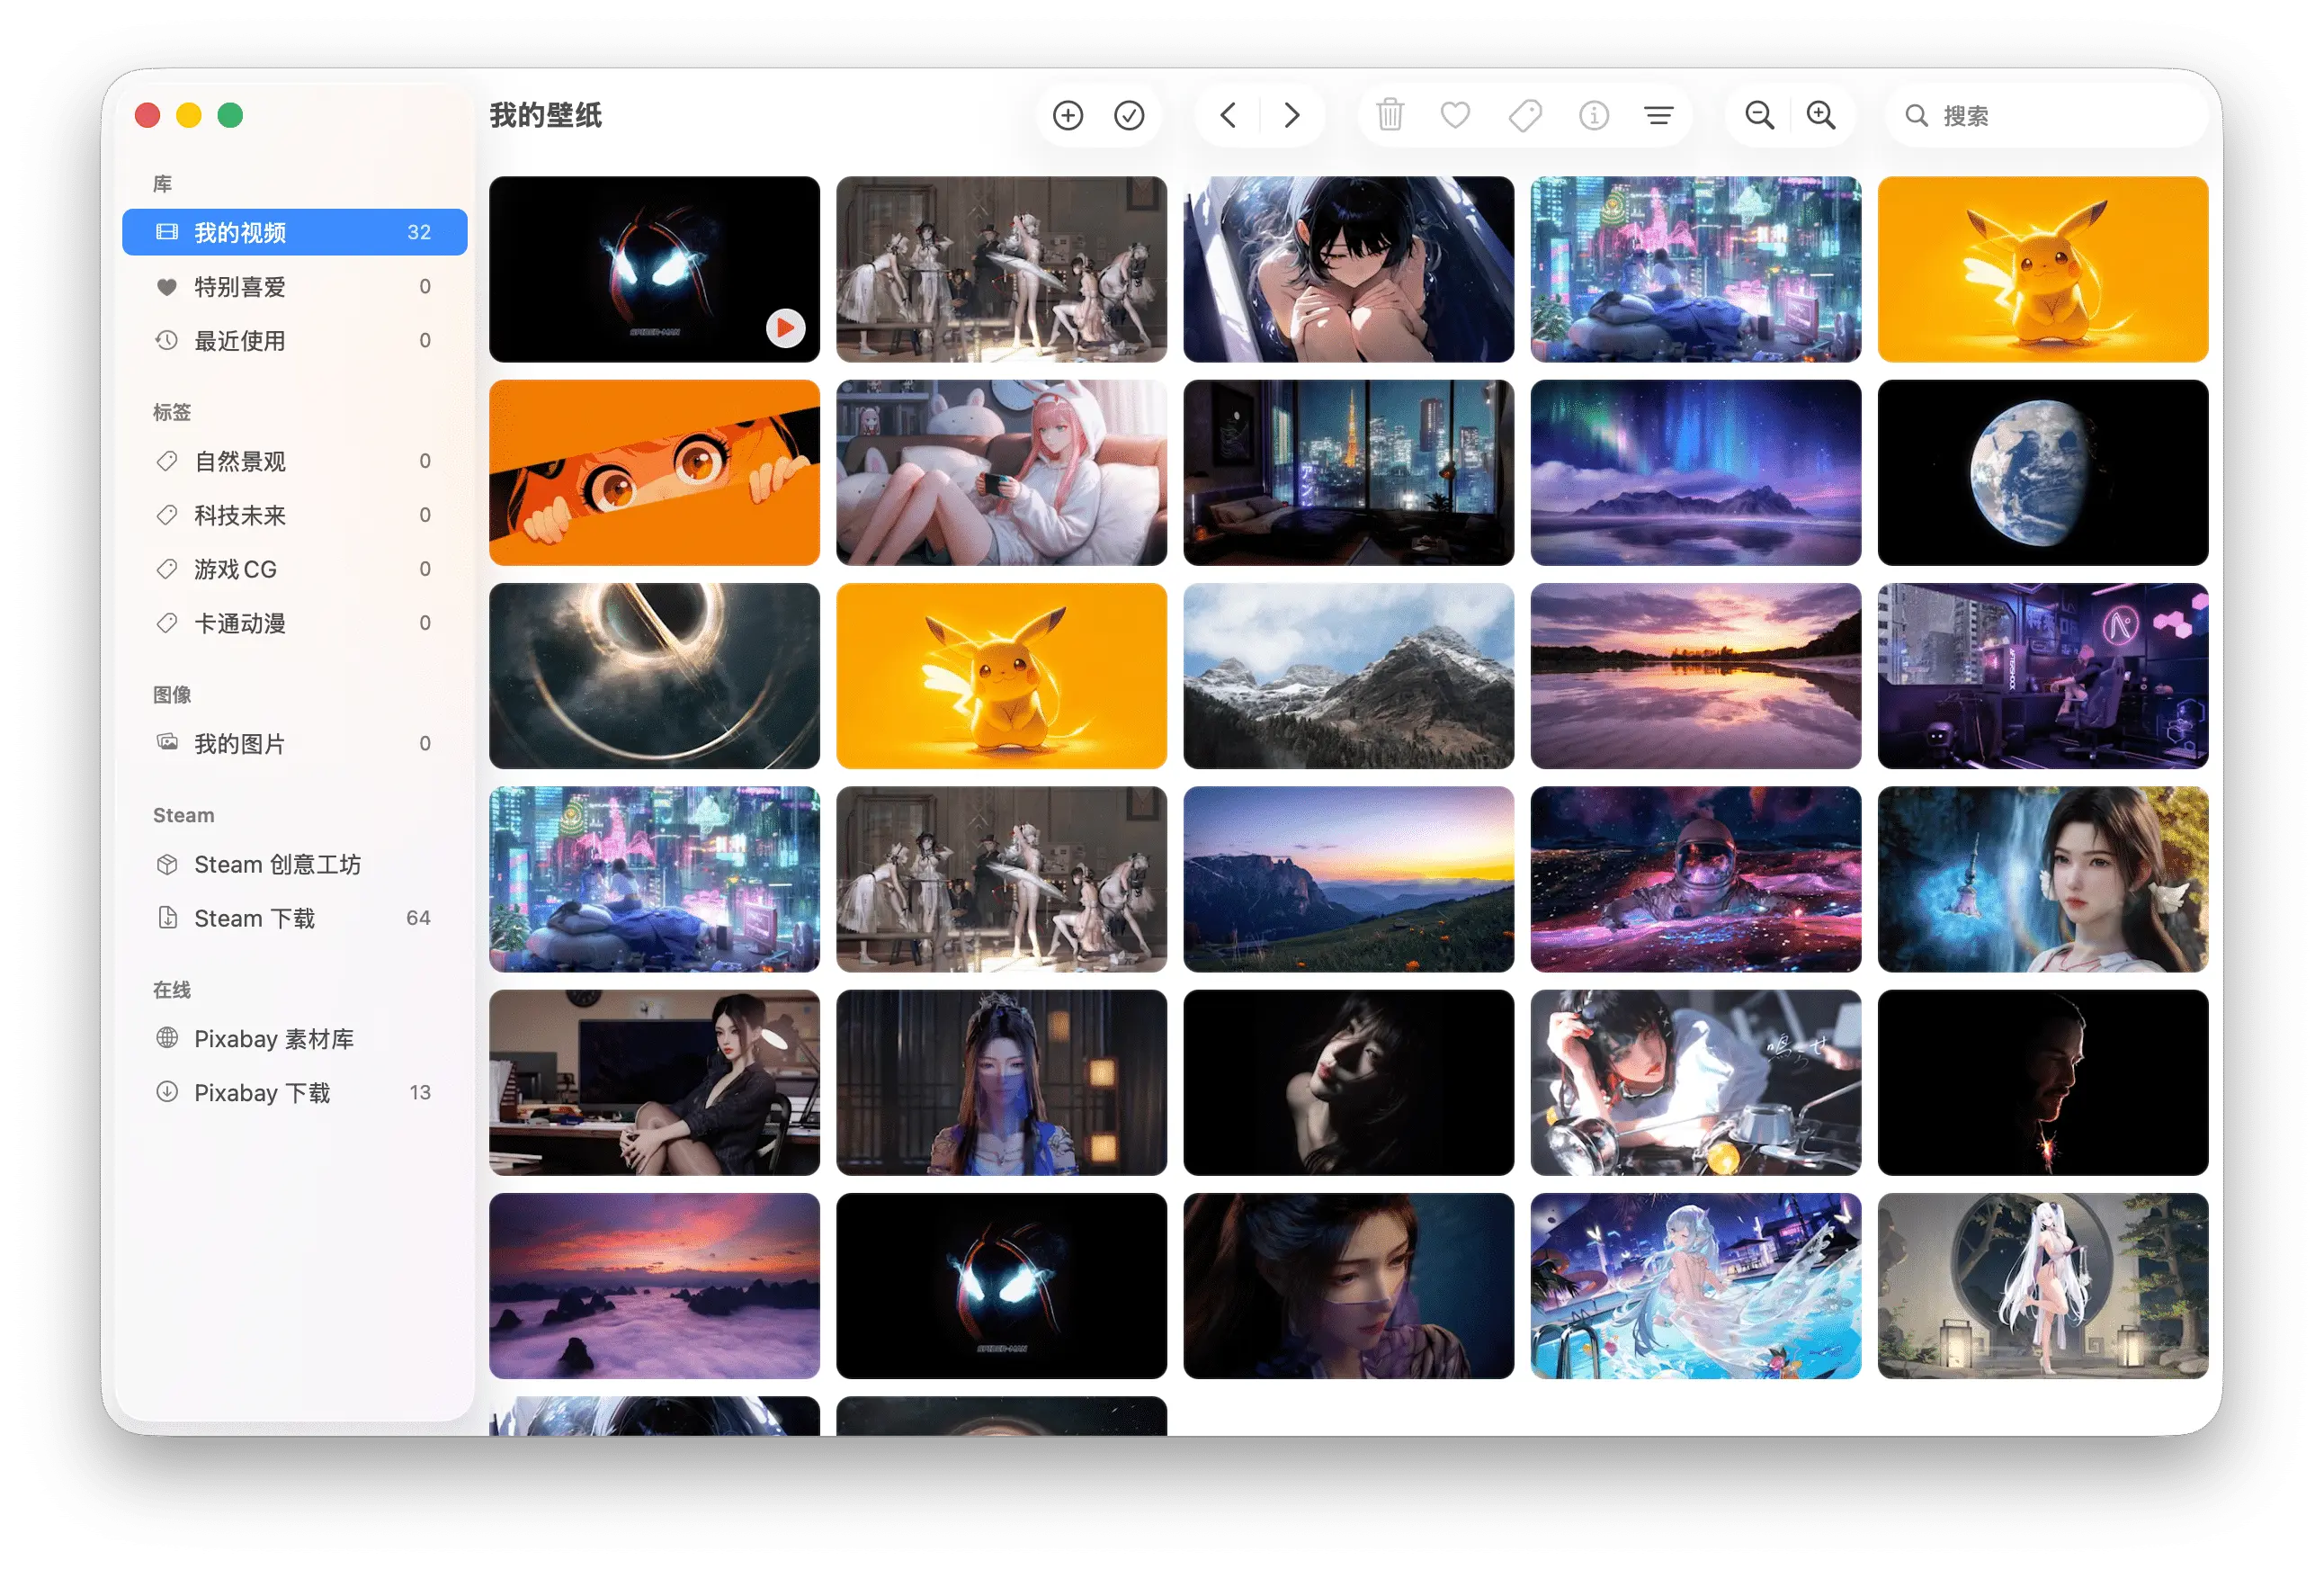
Task: Select the blue-haired girl by pool wallpaper
Action: click(x=1696, y=1286)
